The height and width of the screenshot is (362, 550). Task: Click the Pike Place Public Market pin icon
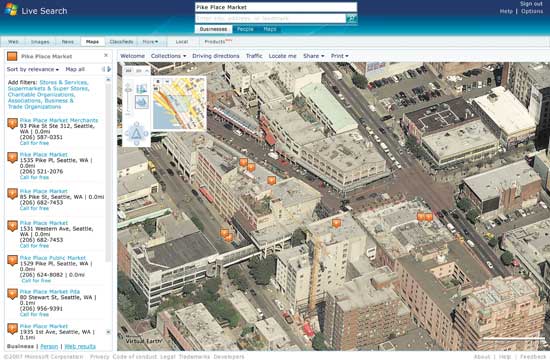(13, 260)
